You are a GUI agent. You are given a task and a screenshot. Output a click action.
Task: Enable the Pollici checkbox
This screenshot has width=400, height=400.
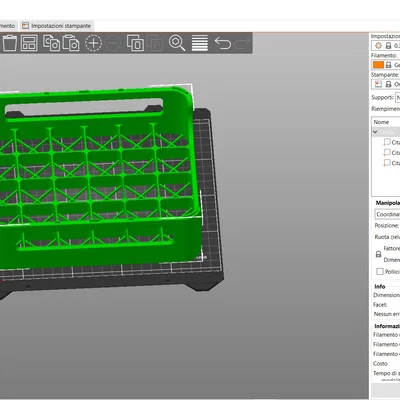(x=380, y=272)
